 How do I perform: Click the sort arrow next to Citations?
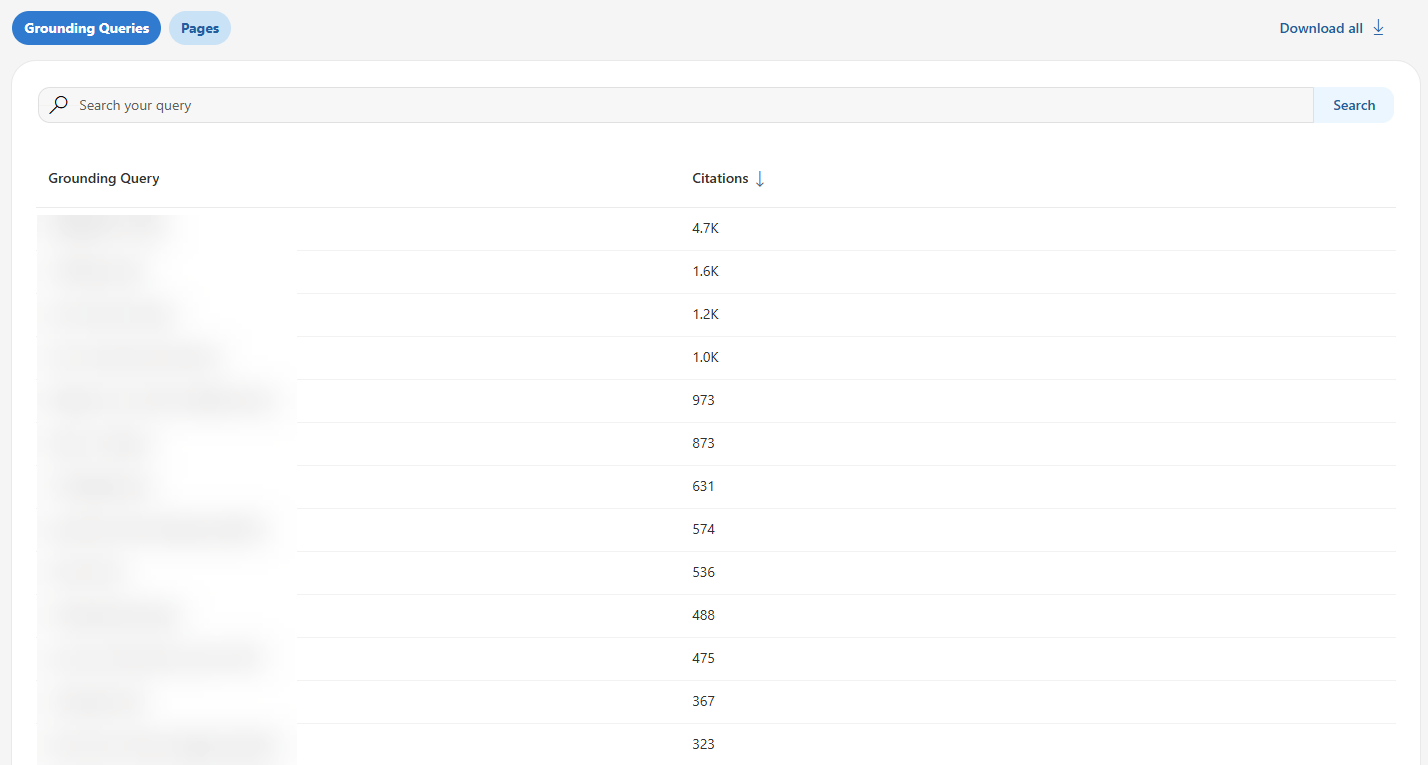tap(760, 178)
